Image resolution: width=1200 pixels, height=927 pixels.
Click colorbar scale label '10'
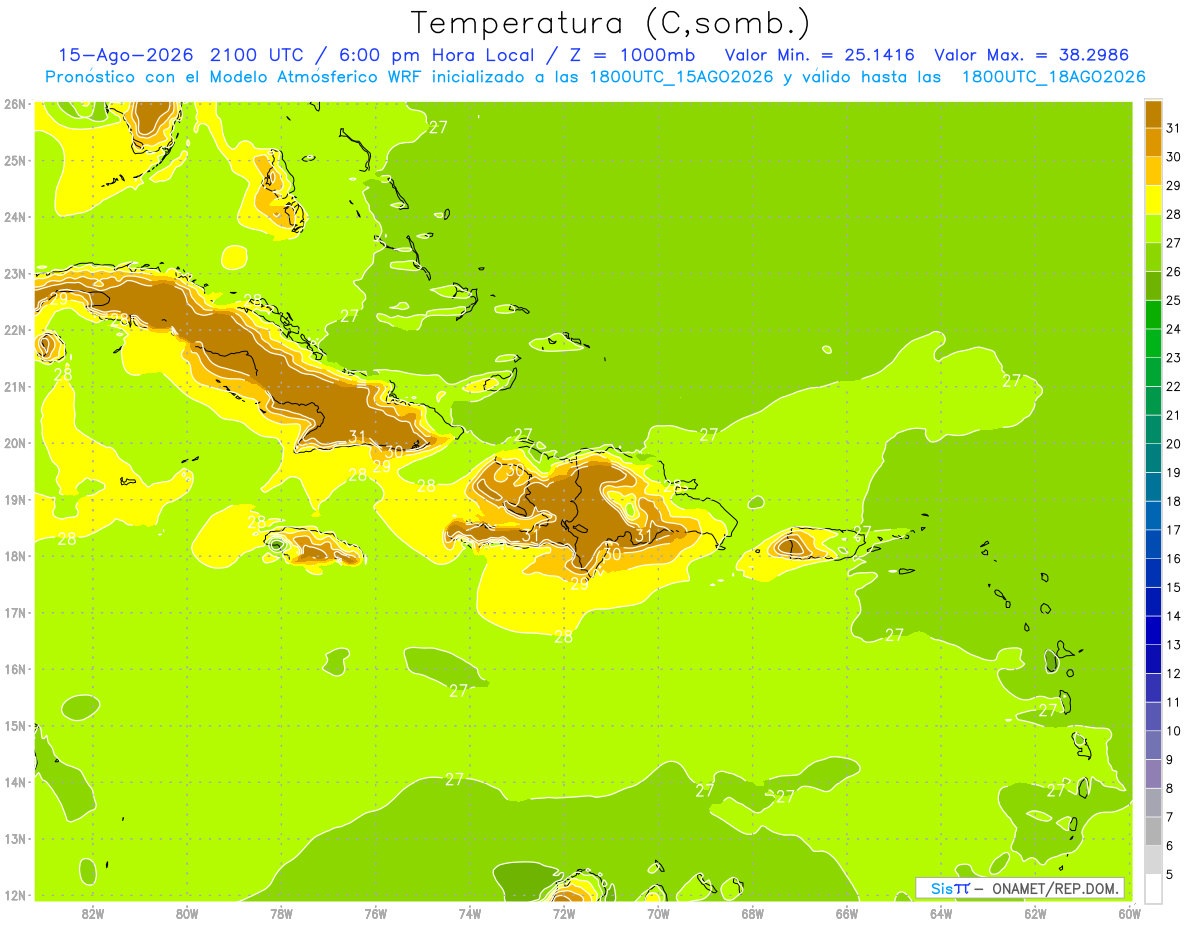pyautogui.click(x=1173, y=731)
